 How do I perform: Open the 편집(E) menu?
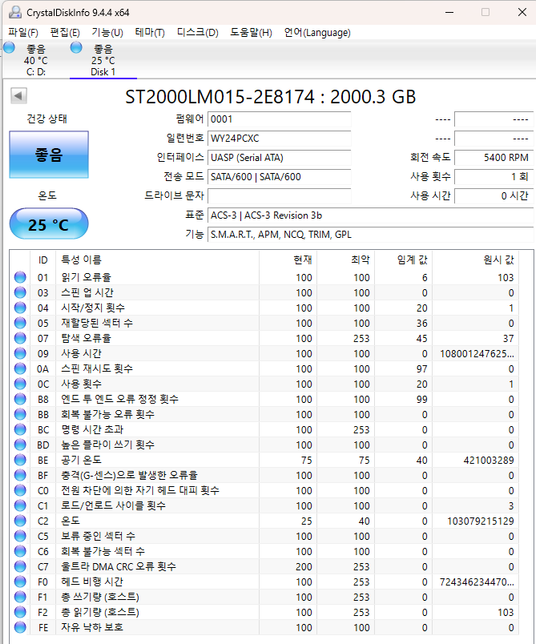click(65, 32)
